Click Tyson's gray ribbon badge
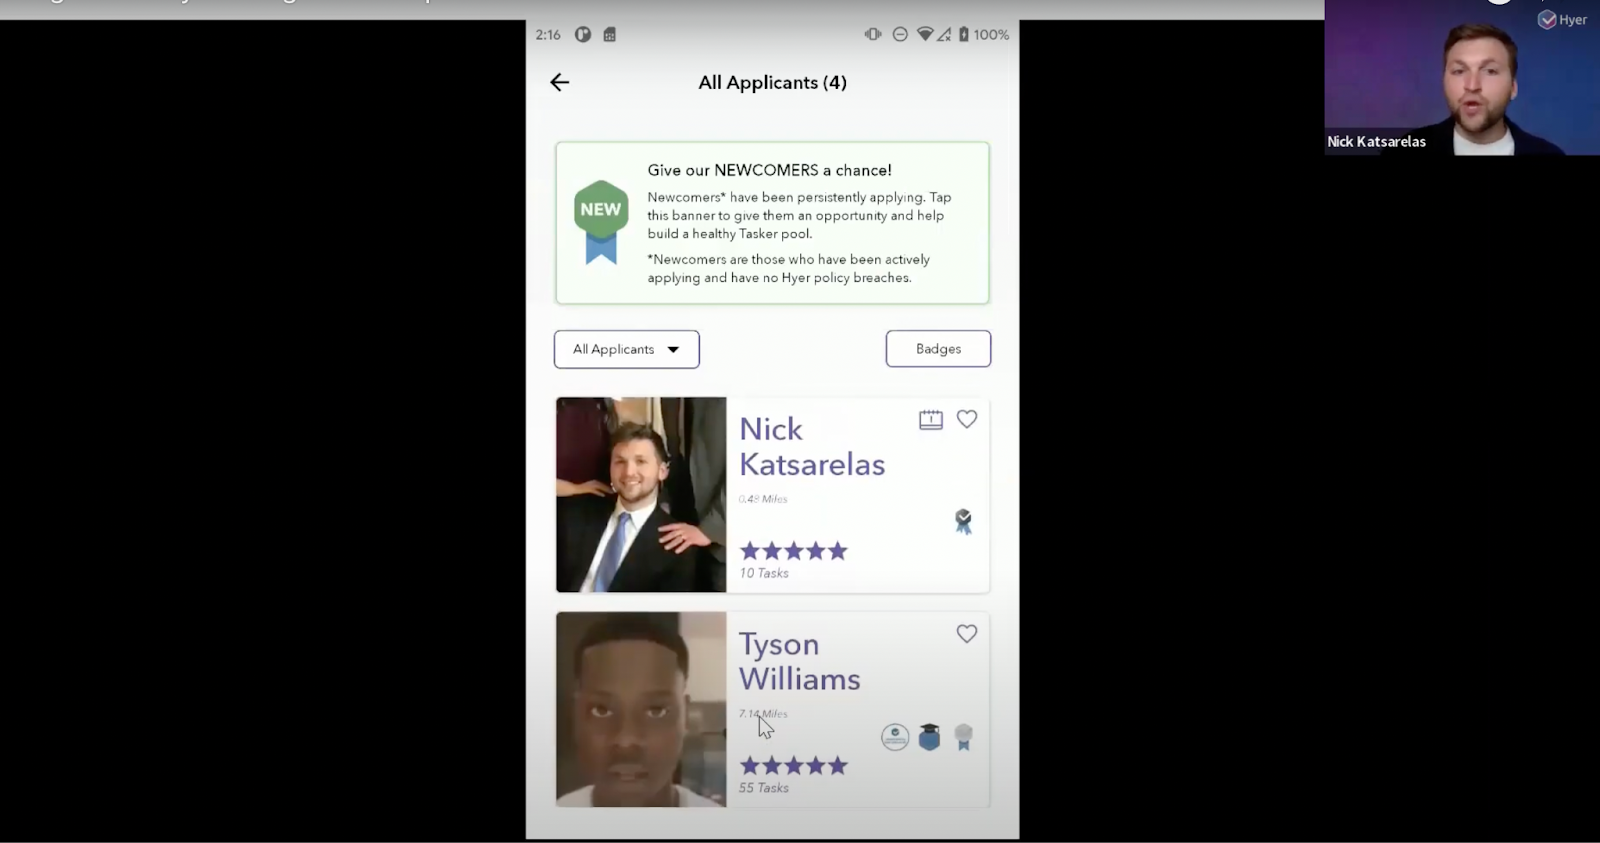The image size is (1600, 843). coord(963,737)
